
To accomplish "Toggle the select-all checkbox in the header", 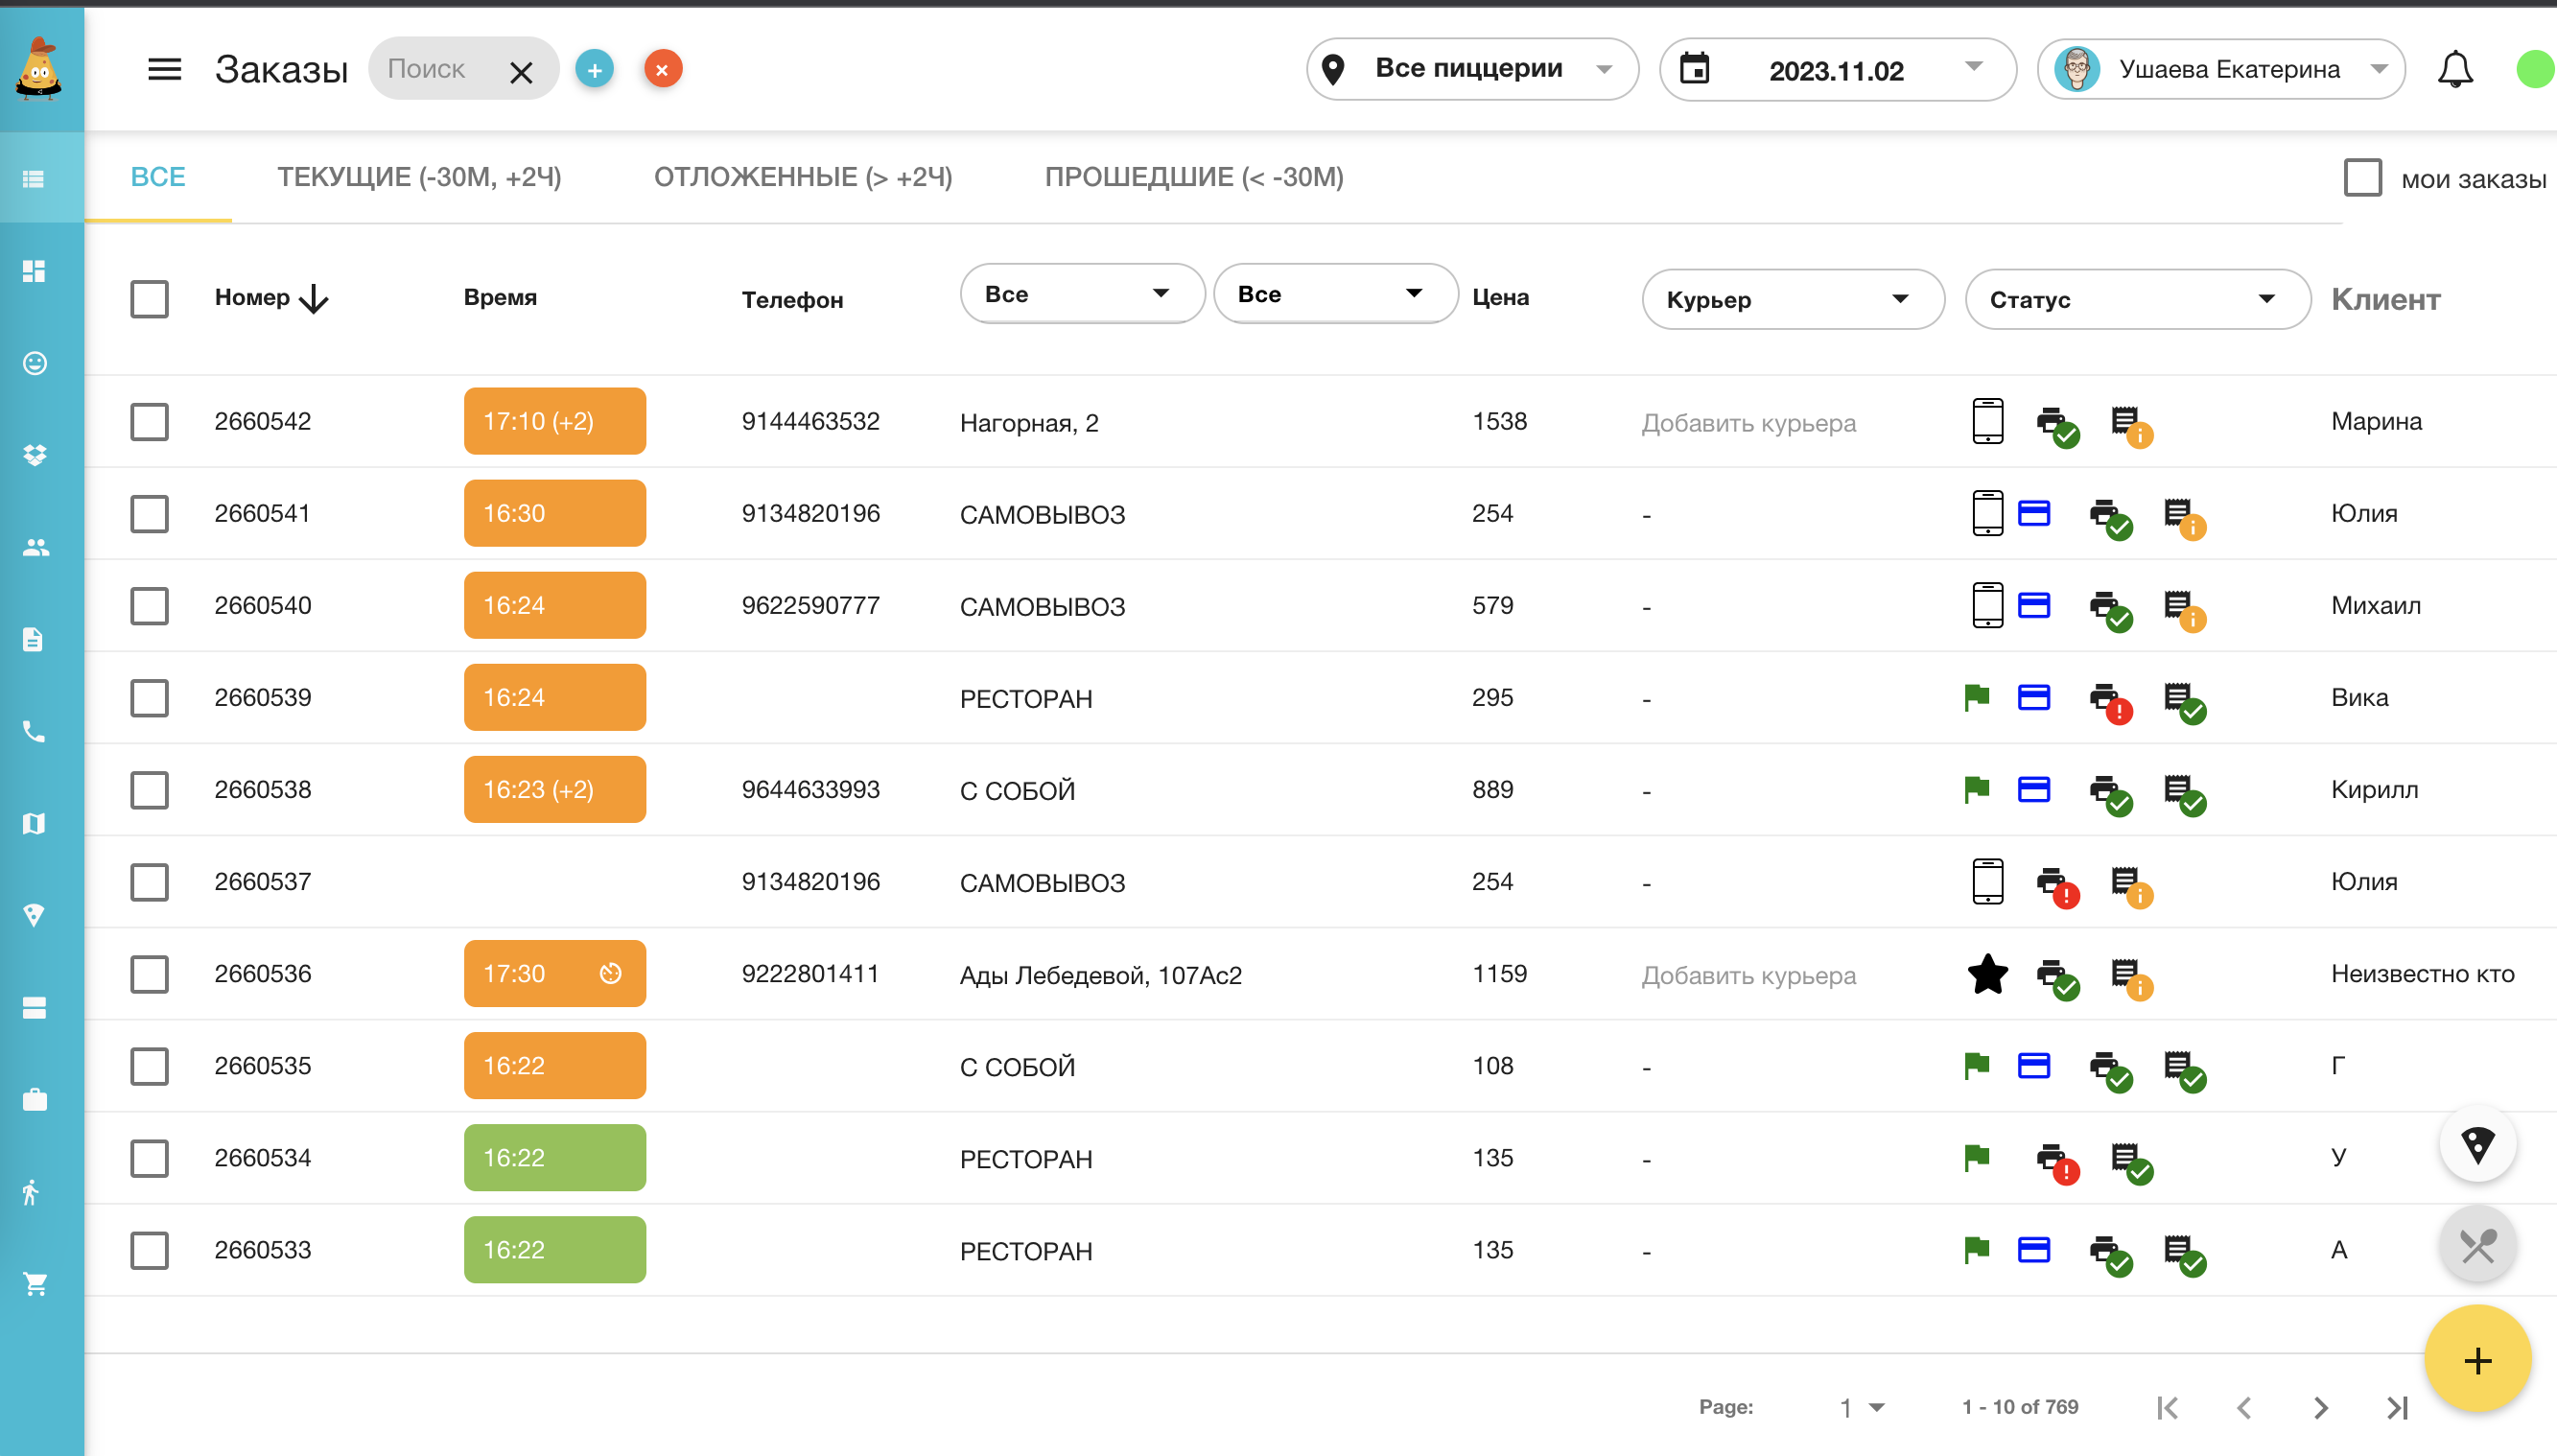I will pyautogui.click(x=149, y=298).
